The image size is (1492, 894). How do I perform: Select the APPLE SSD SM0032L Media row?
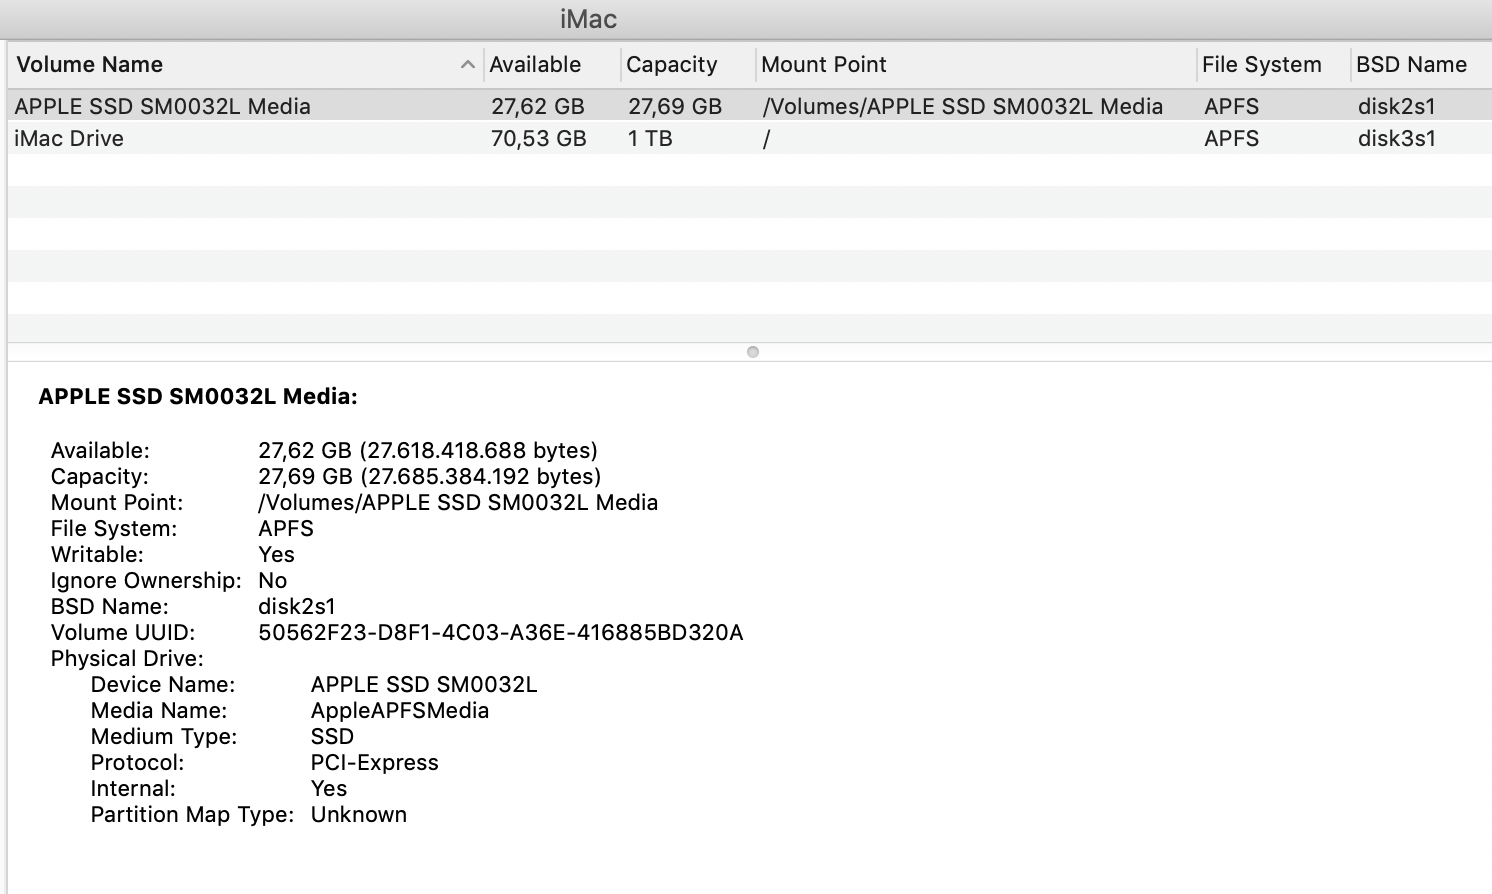coord(749,106)
